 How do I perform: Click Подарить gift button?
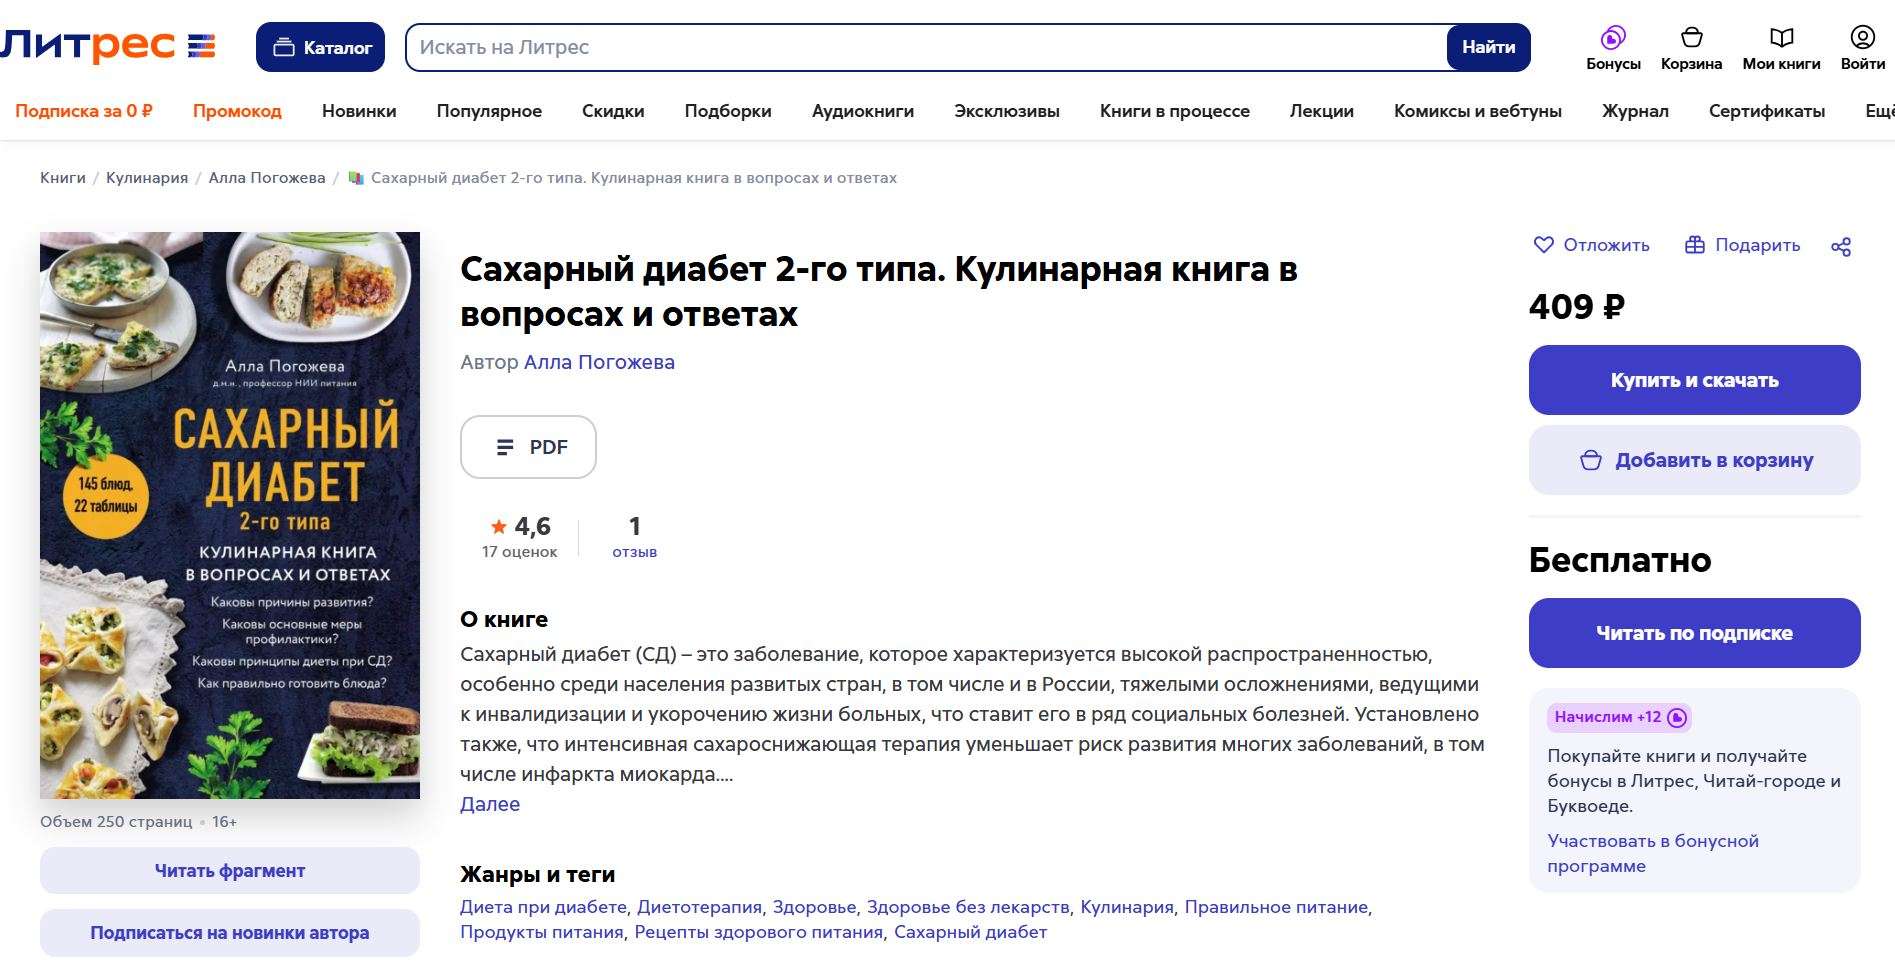[x=1742, y=245]
